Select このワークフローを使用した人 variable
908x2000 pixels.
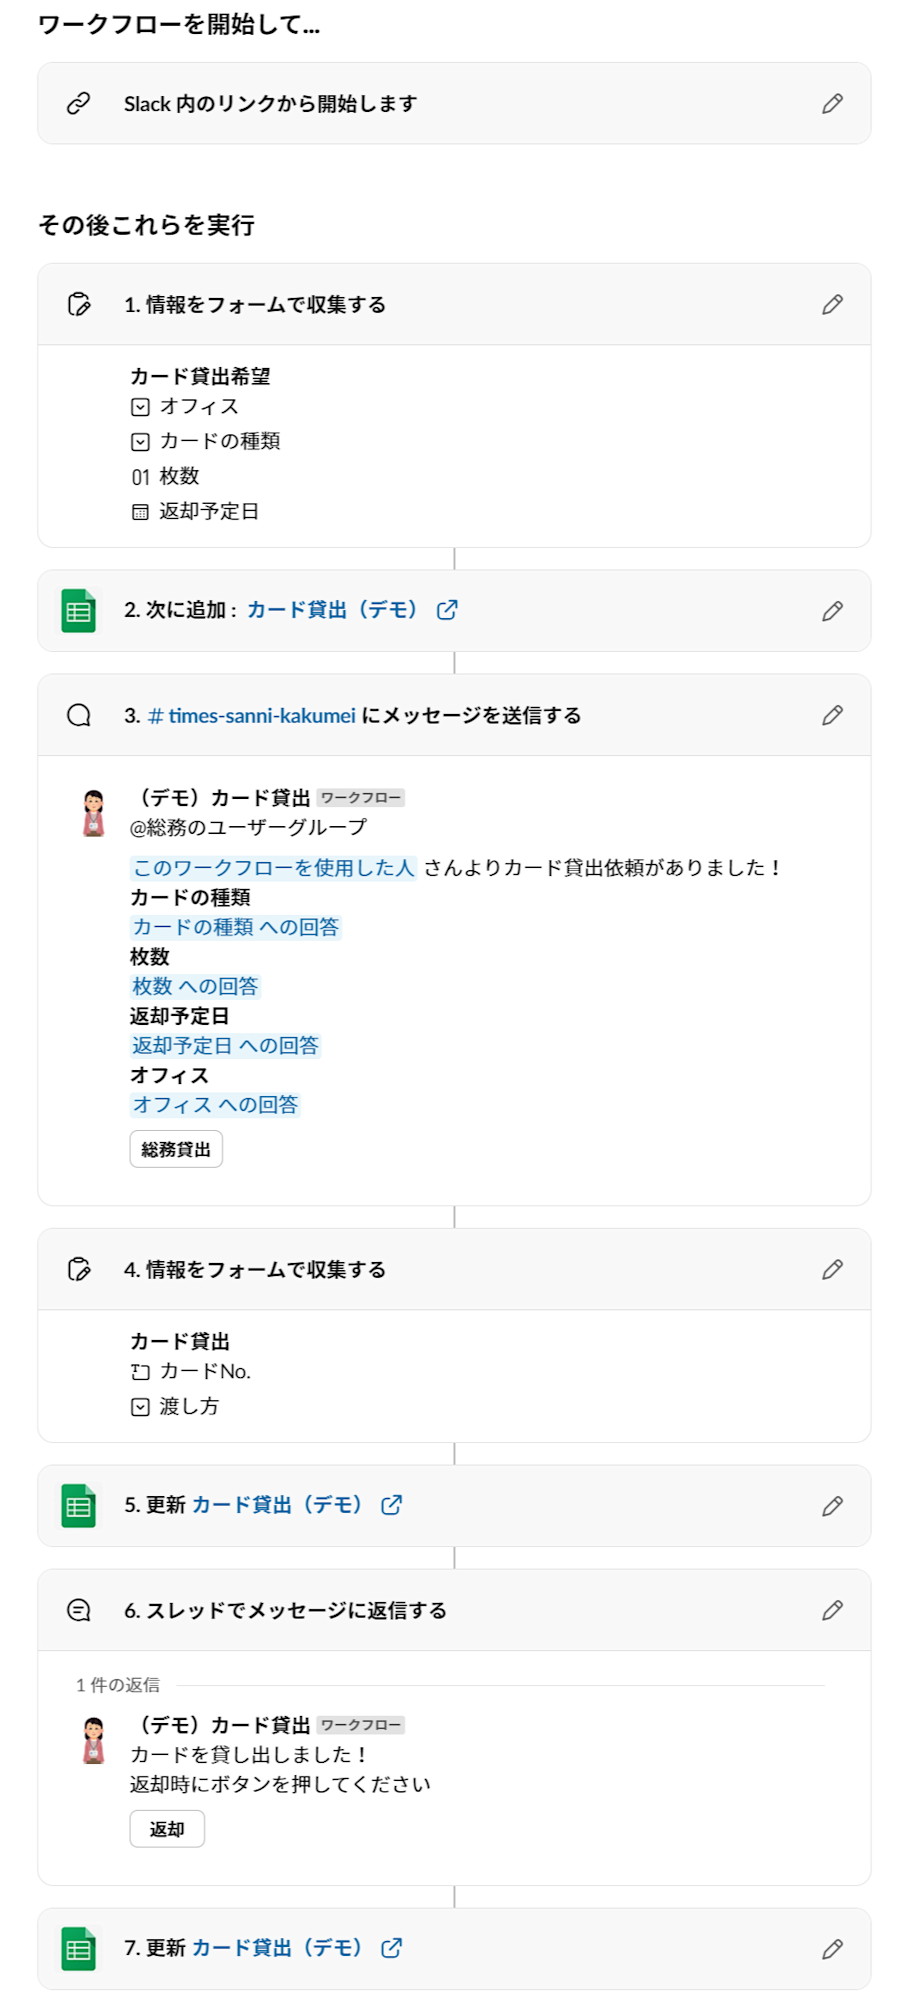click(274, 868)
